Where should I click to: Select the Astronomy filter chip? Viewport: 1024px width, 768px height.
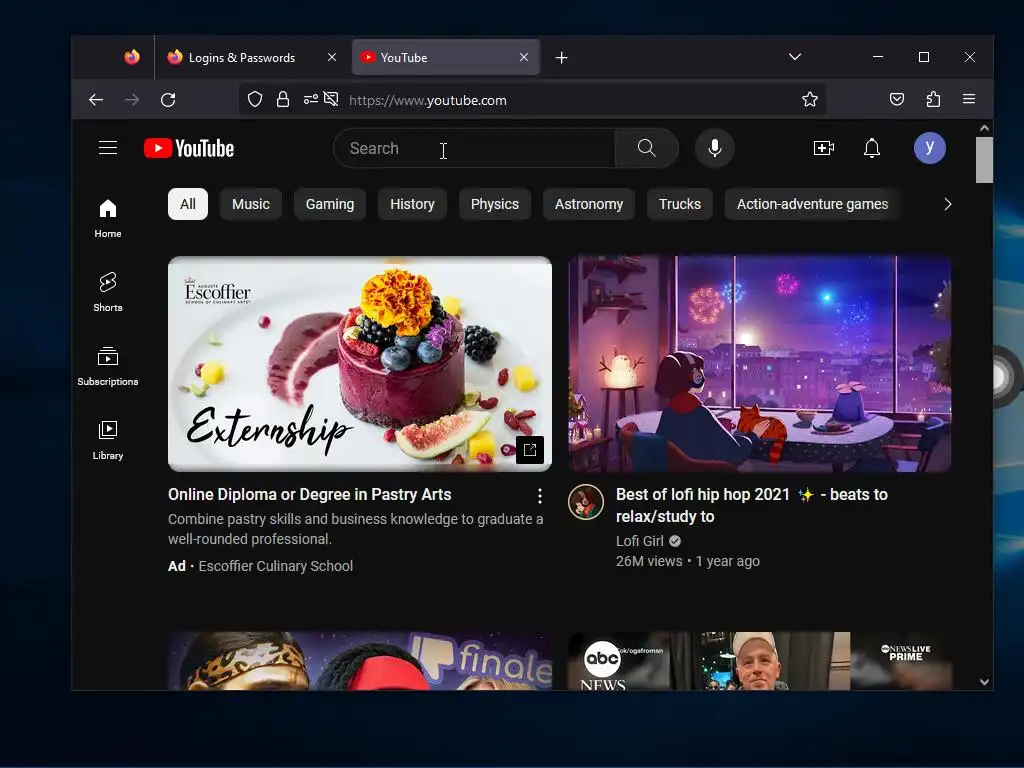[589, 204]
